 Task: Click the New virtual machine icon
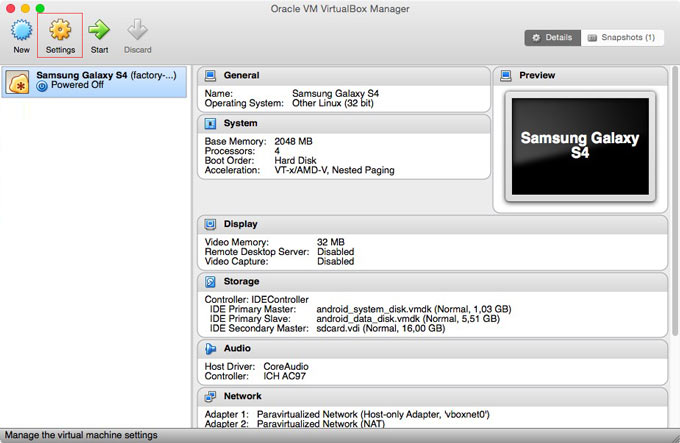[21, 30]
